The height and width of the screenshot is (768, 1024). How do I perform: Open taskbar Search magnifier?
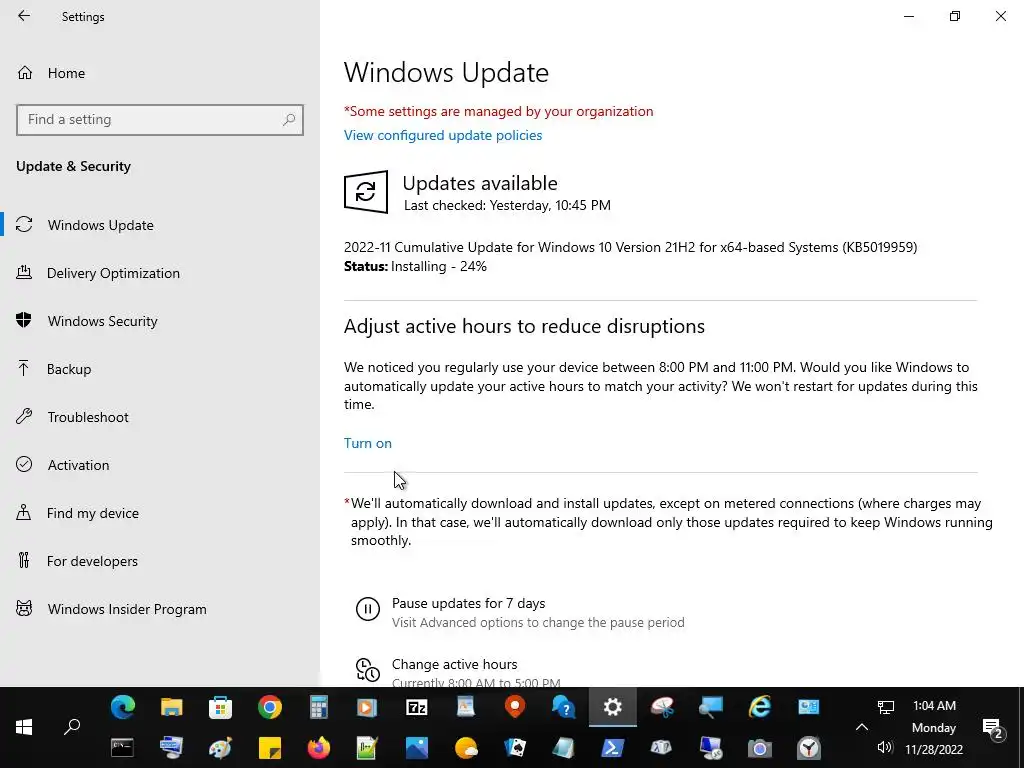72,727
